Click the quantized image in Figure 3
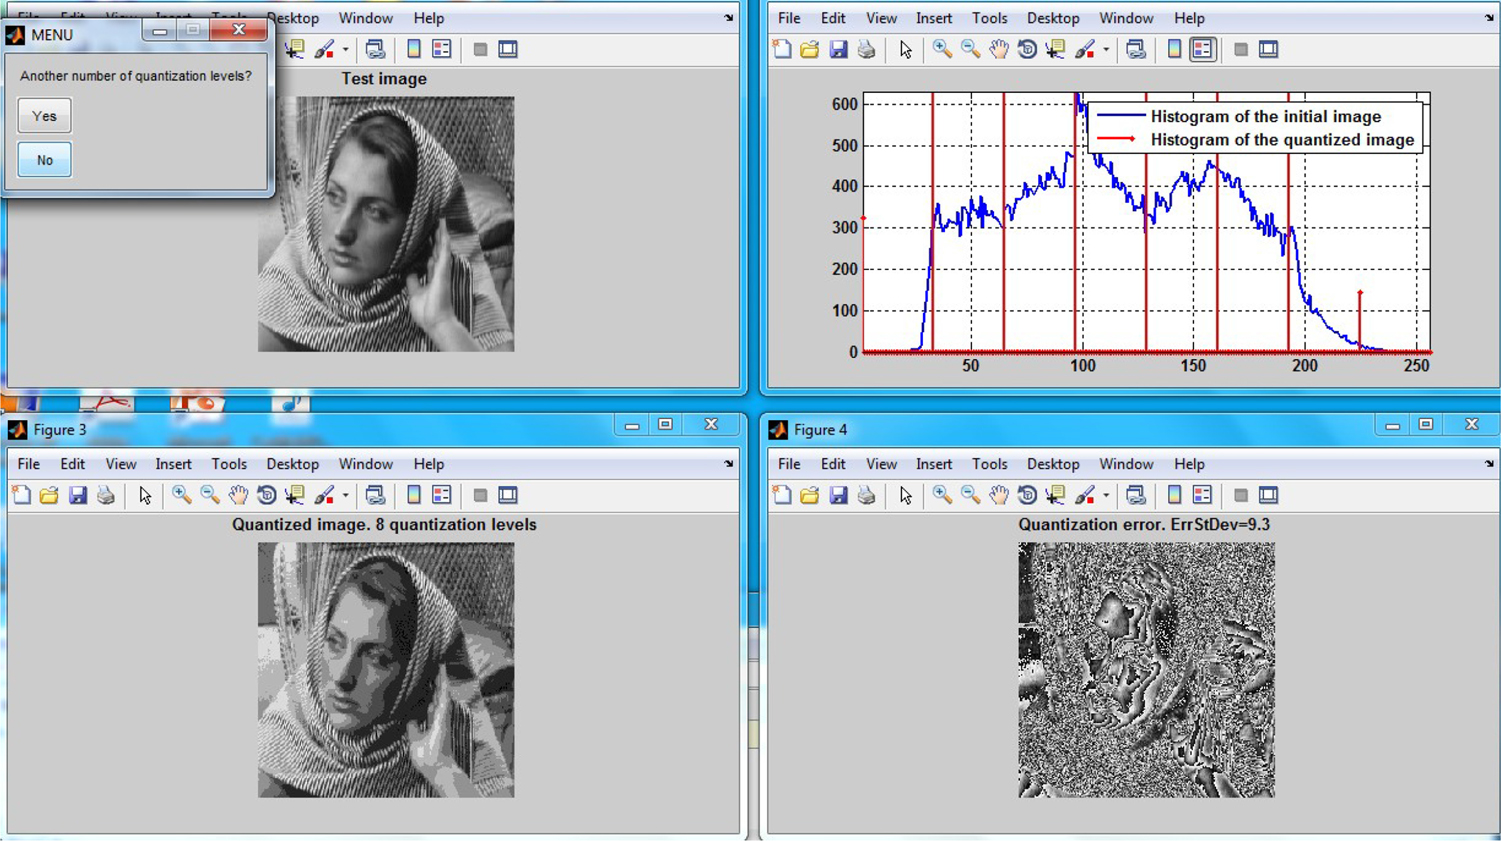Screen dimensions: 1501x841 tap(386, 670)
